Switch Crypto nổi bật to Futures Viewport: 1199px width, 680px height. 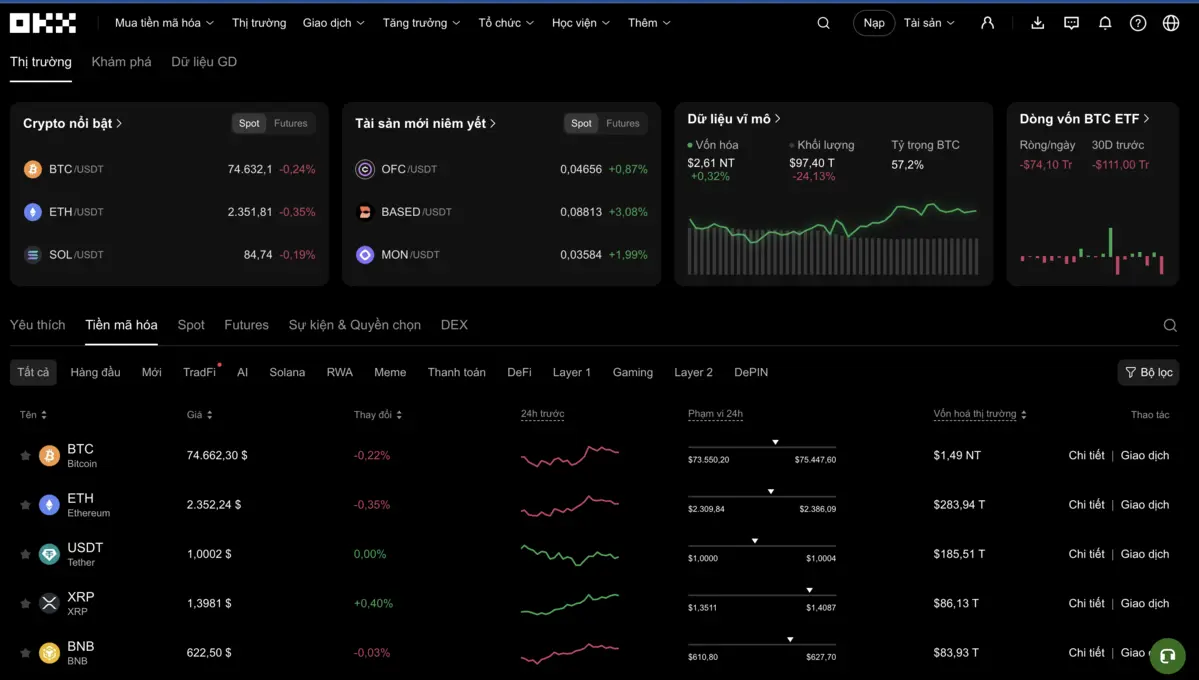tap(290, 123)
